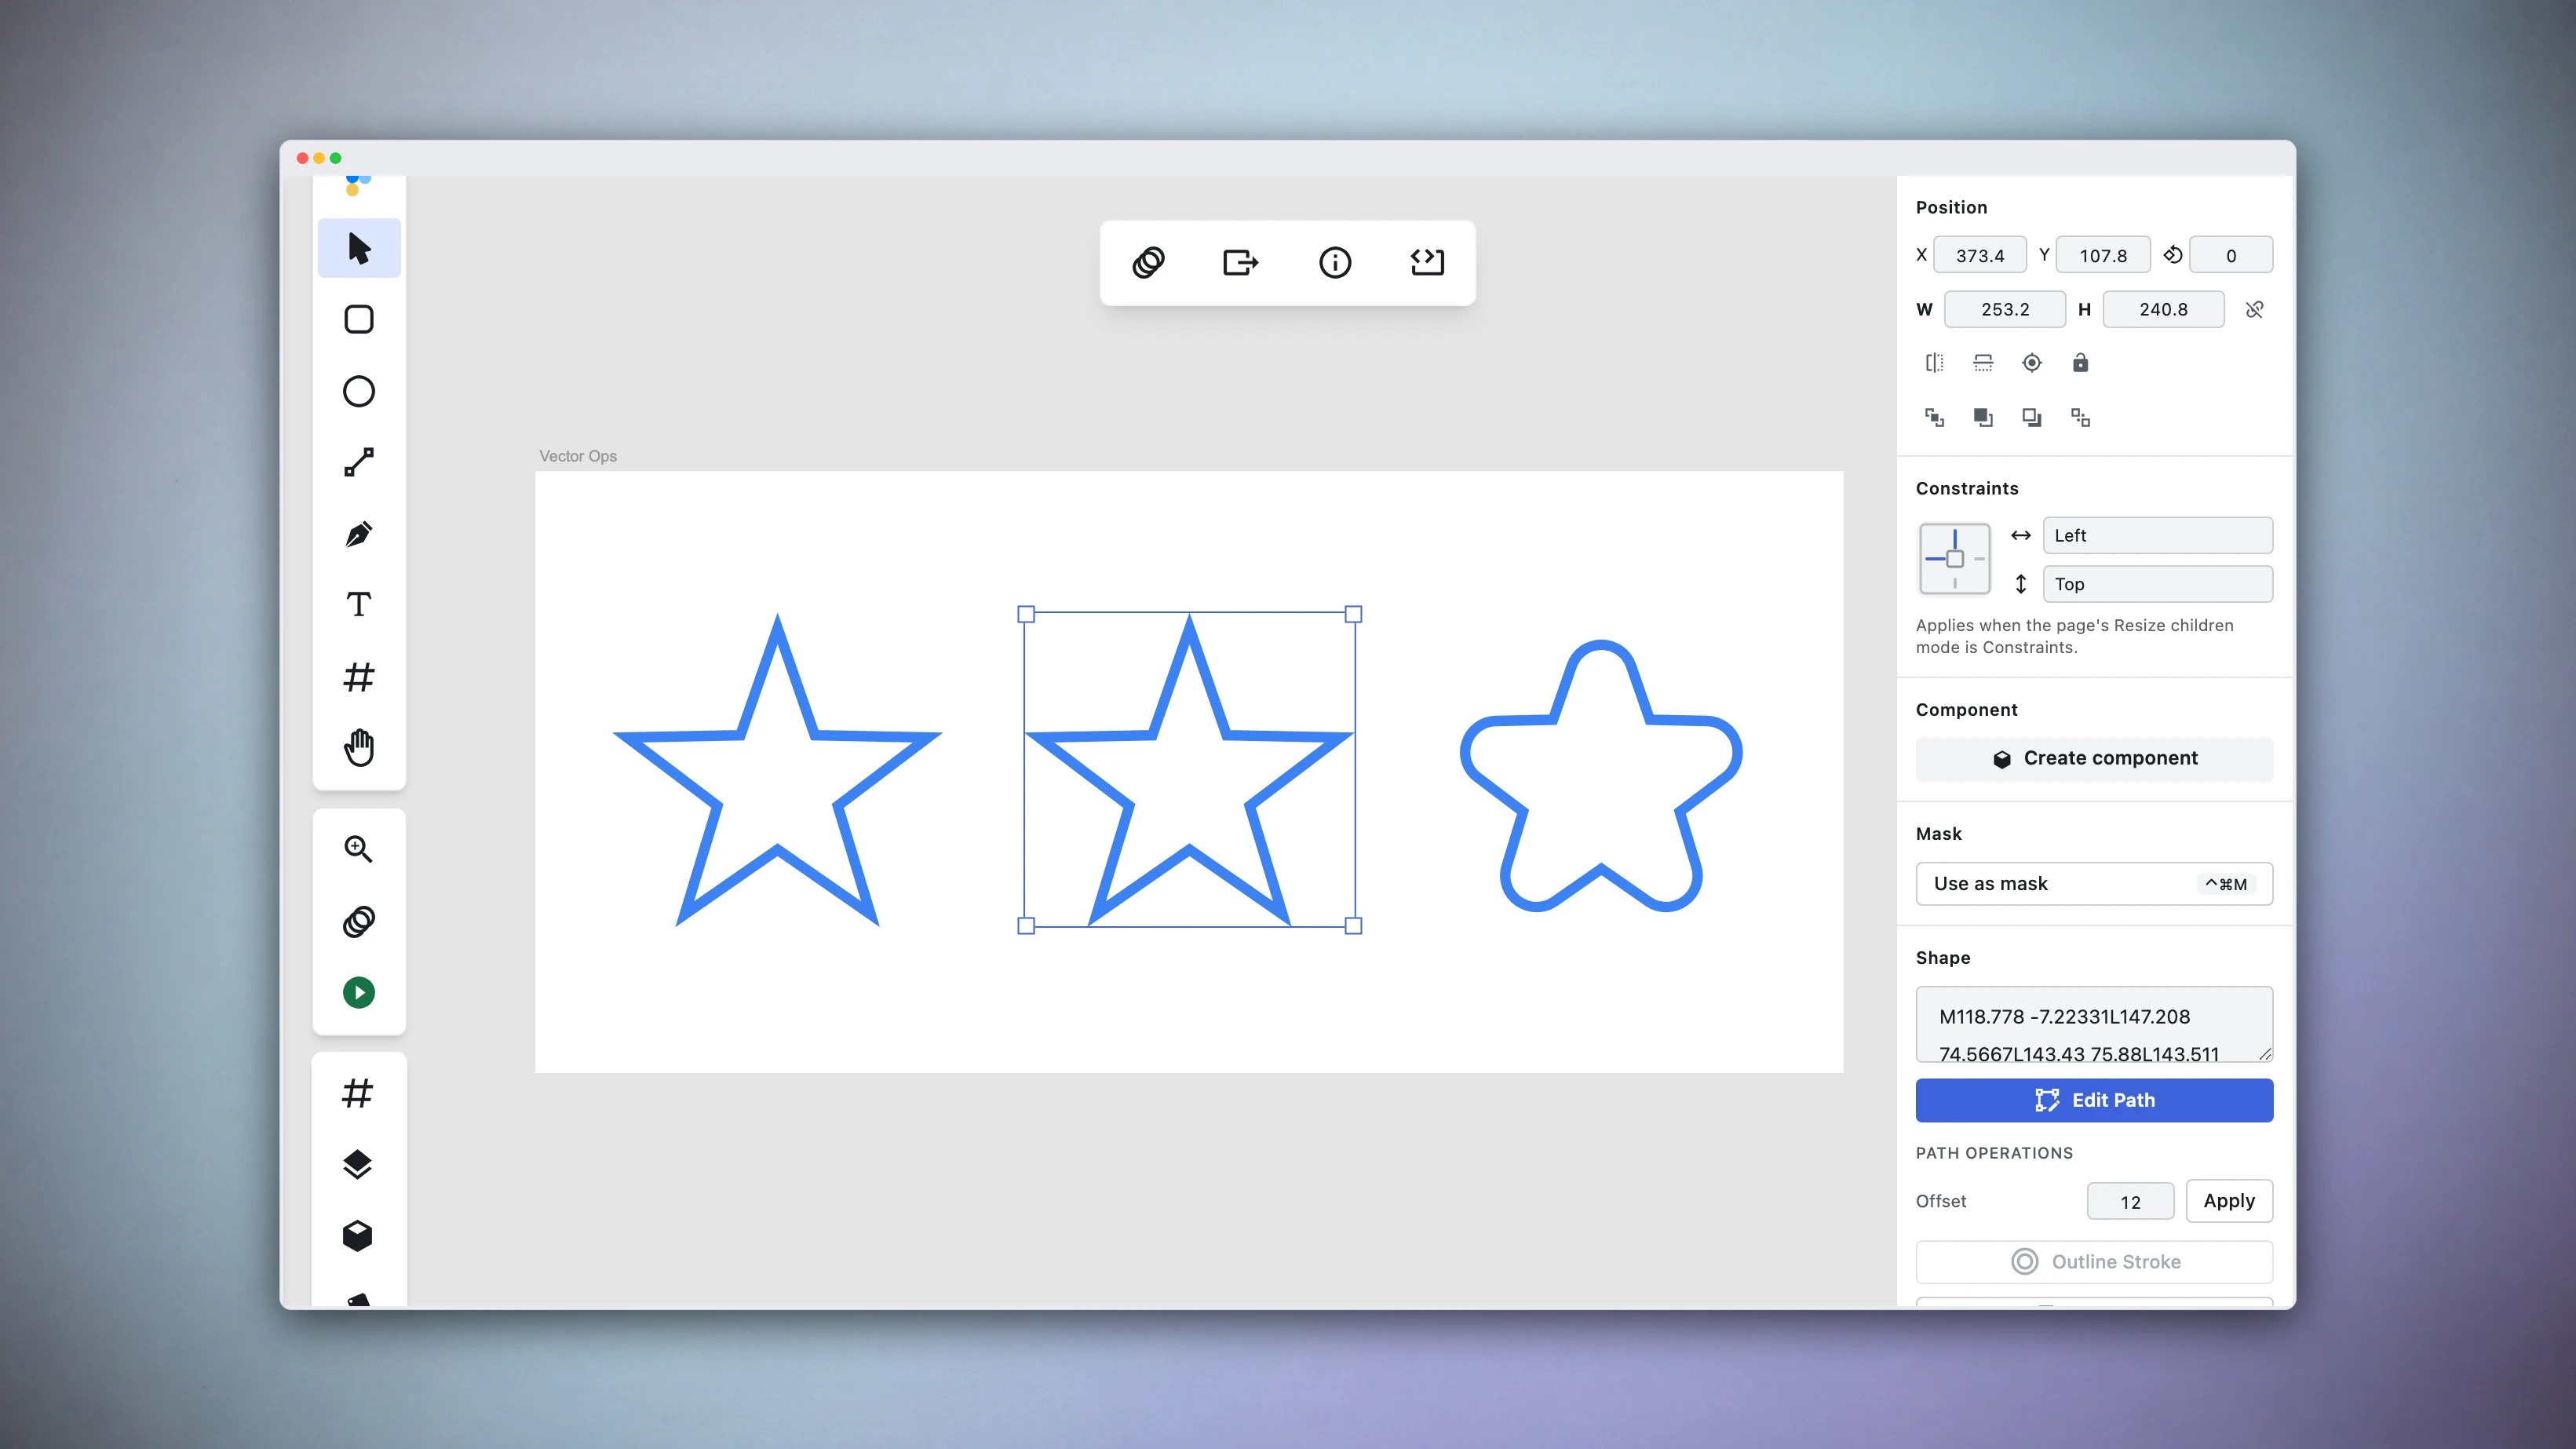Click the Flip horizontal icon
This screenshot has height=1449, width=2576.
pyautogui.click(x=1935, y=363)
